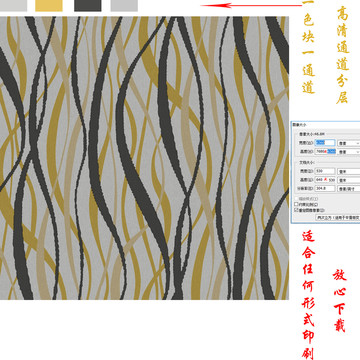Click the wavy stripe pattern preview image
Image resolution: width=360 pixels, height=360 pixels.
pos(144,158)
